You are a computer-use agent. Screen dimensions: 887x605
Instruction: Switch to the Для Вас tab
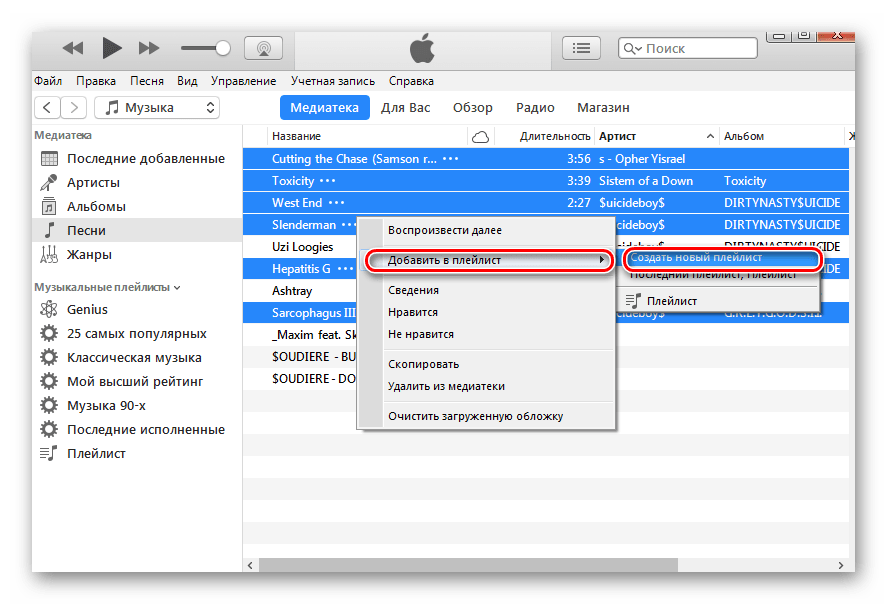[x=406, y=108]
